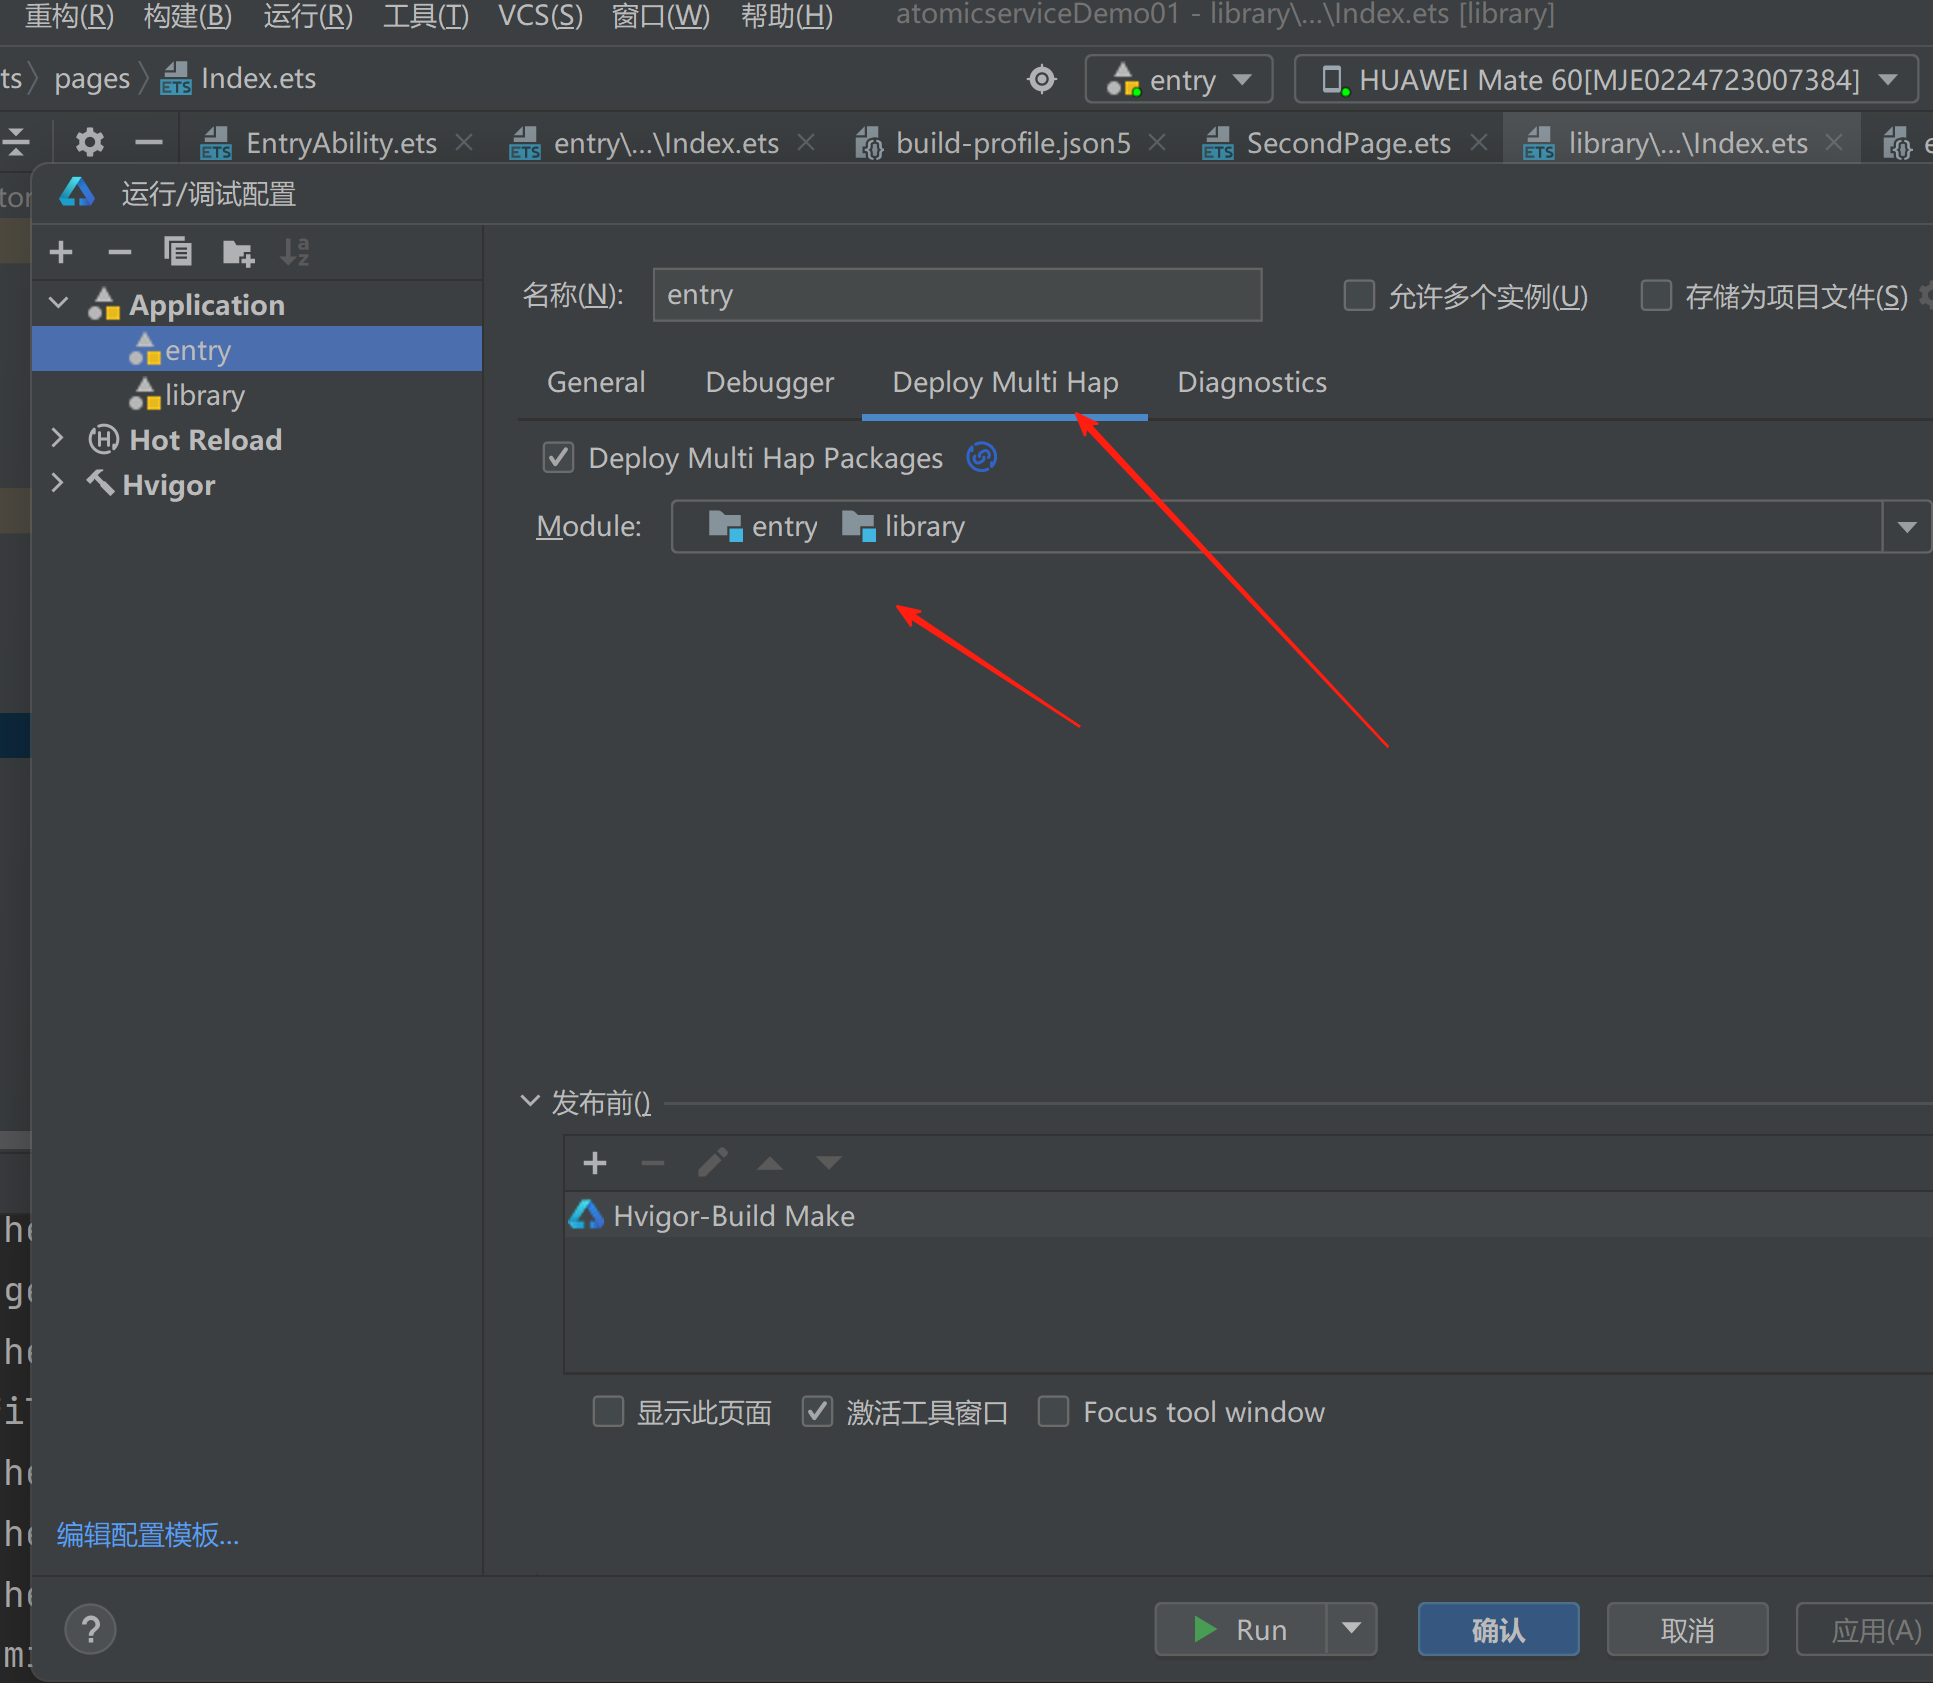Viewport: 1933px width, 1683px height.
Task: Click the remove before-launch task minus icon
Action: point(653,1163)
